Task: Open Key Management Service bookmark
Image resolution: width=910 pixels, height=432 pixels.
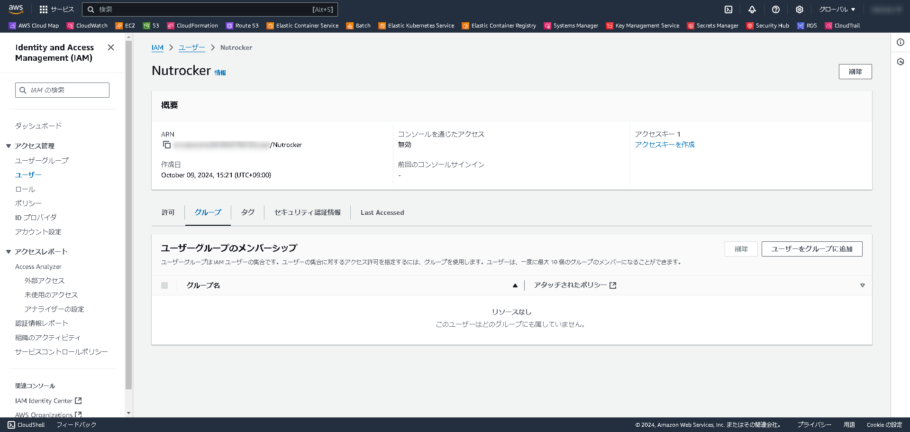Action: tap(643, 26)
